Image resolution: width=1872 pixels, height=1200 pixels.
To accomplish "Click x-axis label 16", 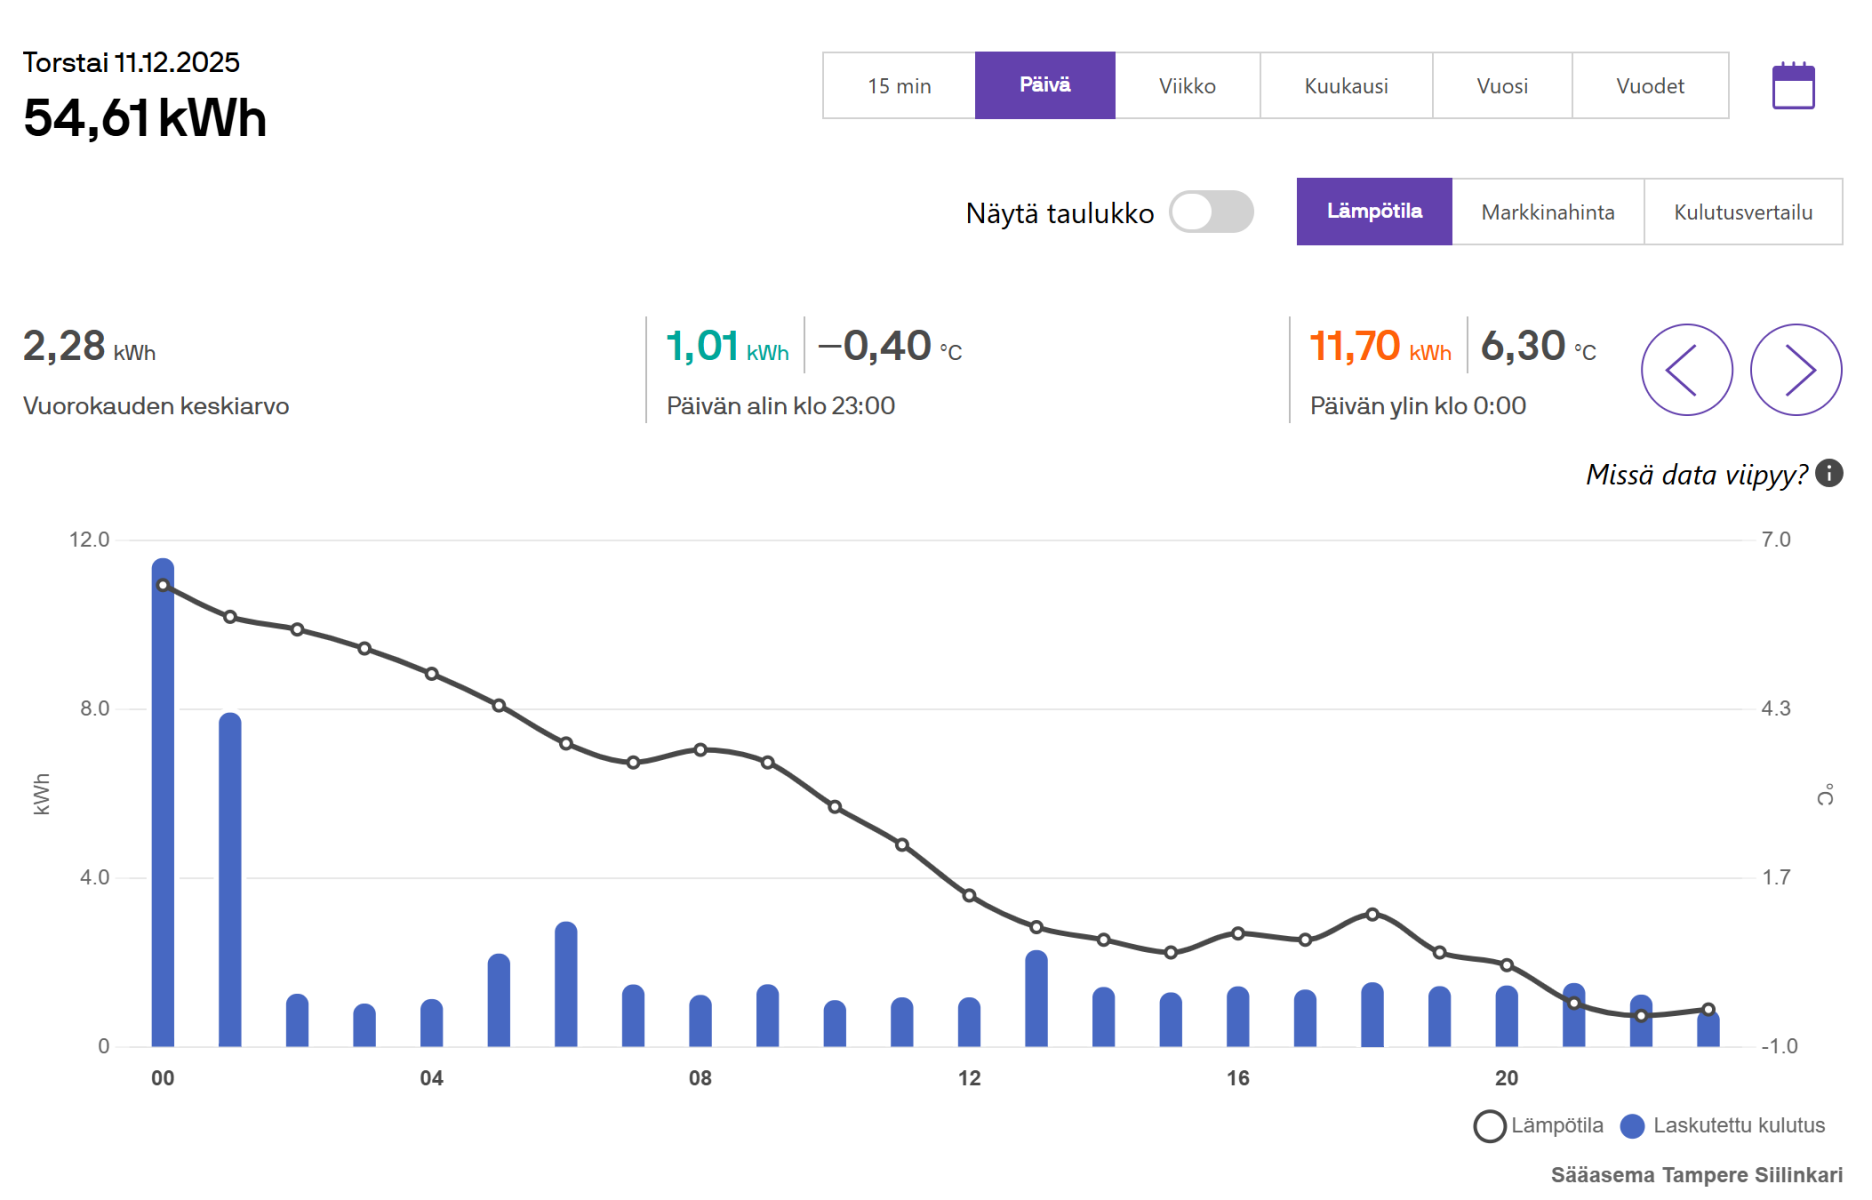I will 1238,1078.
